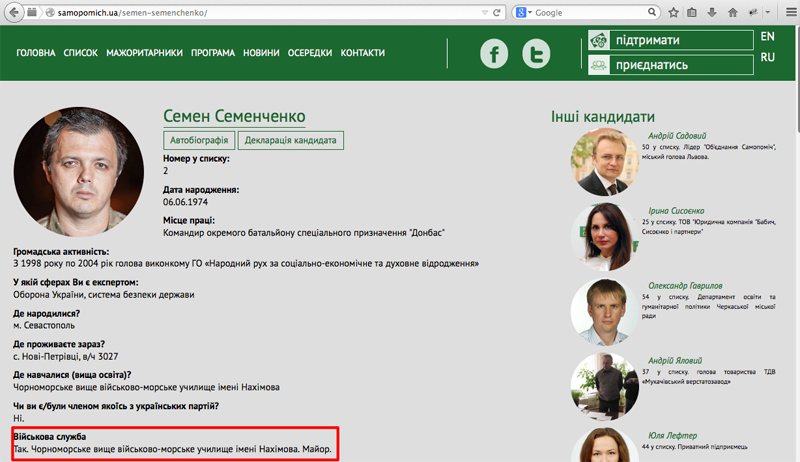Open the Декларація кандидата button
Screen dimensions: 800x462
291,141
